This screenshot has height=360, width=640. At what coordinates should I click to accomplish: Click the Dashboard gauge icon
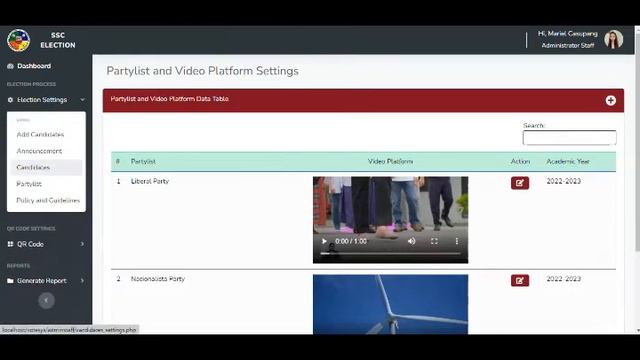10,66
